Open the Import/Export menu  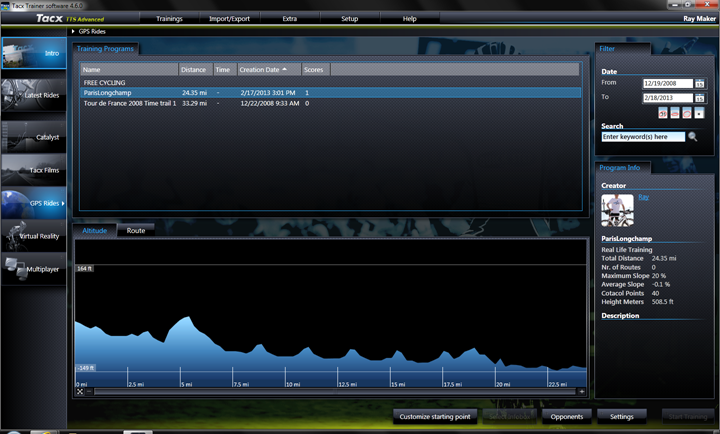pos(229,19)
